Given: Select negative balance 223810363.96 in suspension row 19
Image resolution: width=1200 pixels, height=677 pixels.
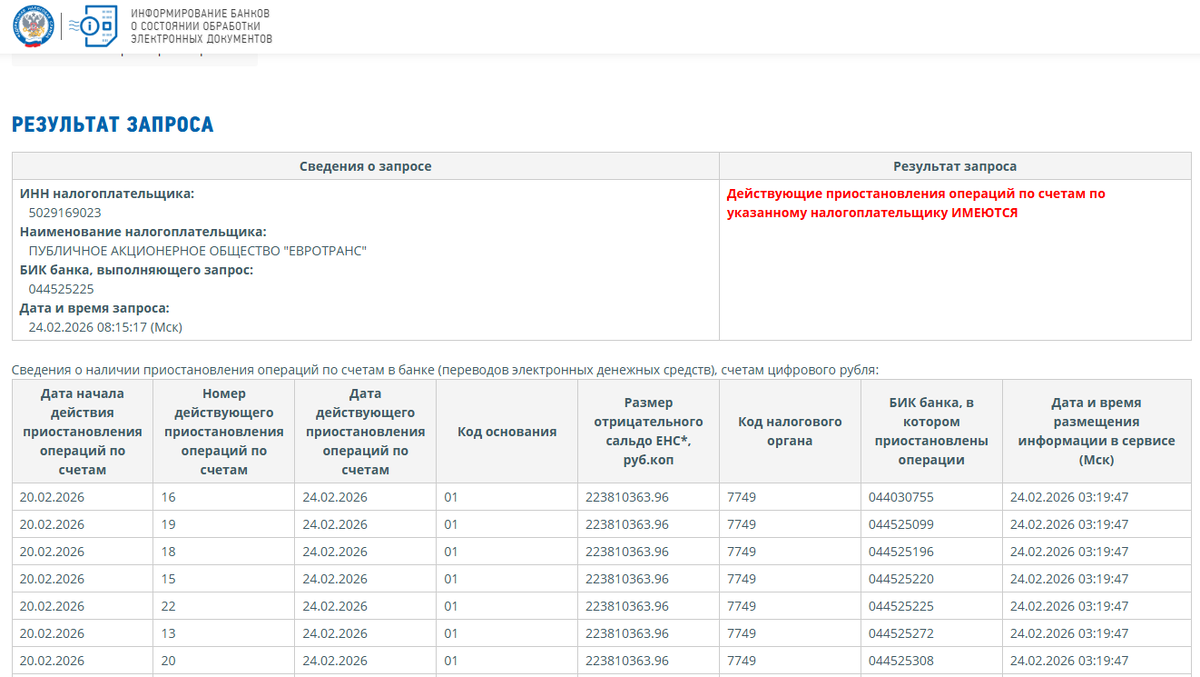Looking at the screenshot, I should point(627,524).
